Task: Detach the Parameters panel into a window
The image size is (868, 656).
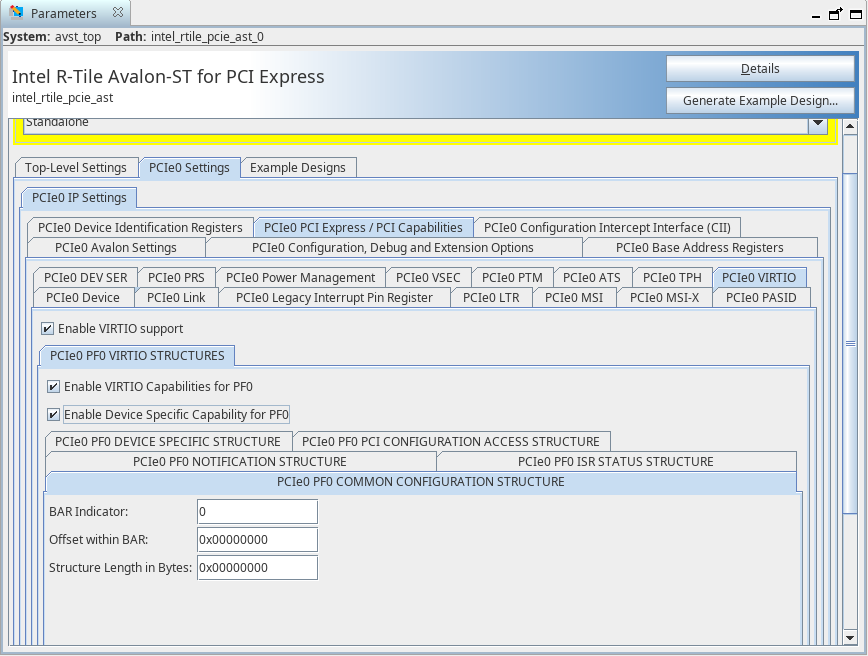Action: click(835, 13)
